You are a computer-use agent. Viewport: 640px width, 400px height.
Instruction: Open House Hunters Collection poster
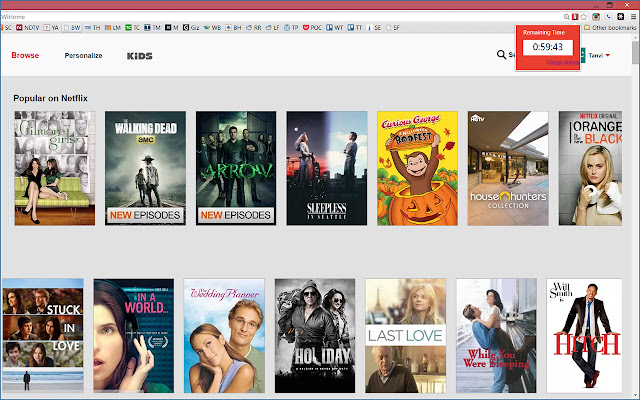coord(508,168)
